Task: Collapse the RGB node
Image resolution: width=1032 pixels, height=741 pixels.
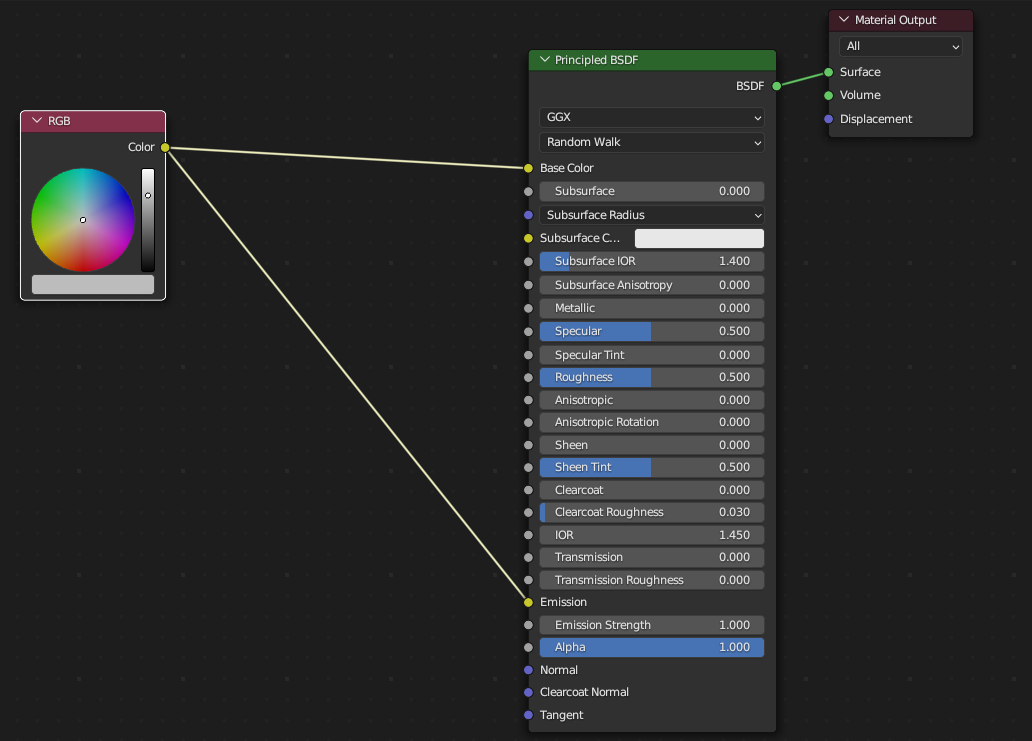Action: tap(36, 121)
